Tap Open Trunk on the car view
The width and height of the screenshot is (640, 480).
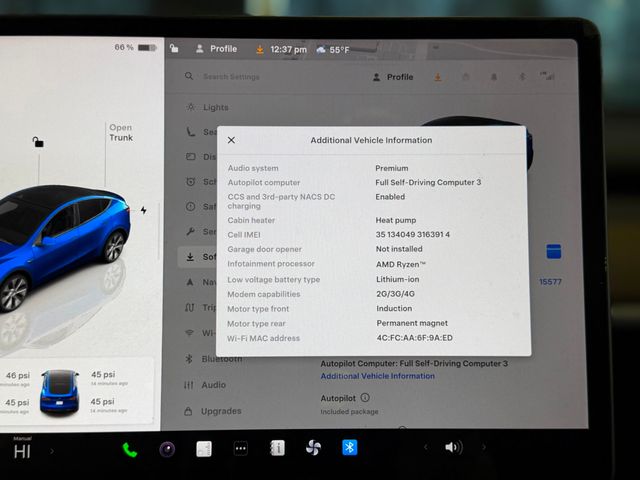[121, 132]
